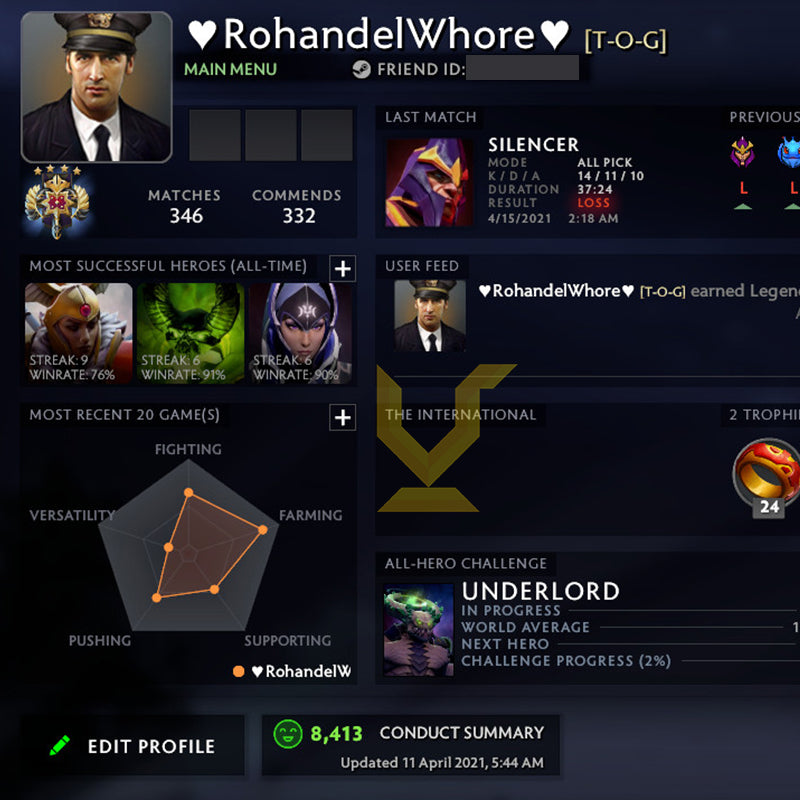The image size is (800, 800).
Task: Open the user feed avatar thumbnail
Action: point(430,315)
